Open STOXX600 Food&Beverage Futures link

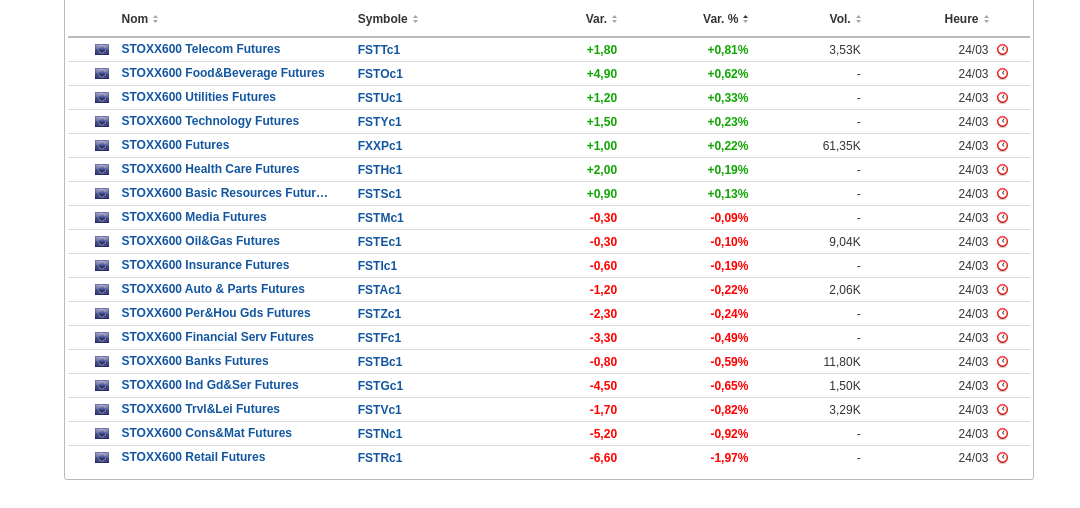(223, 73)
